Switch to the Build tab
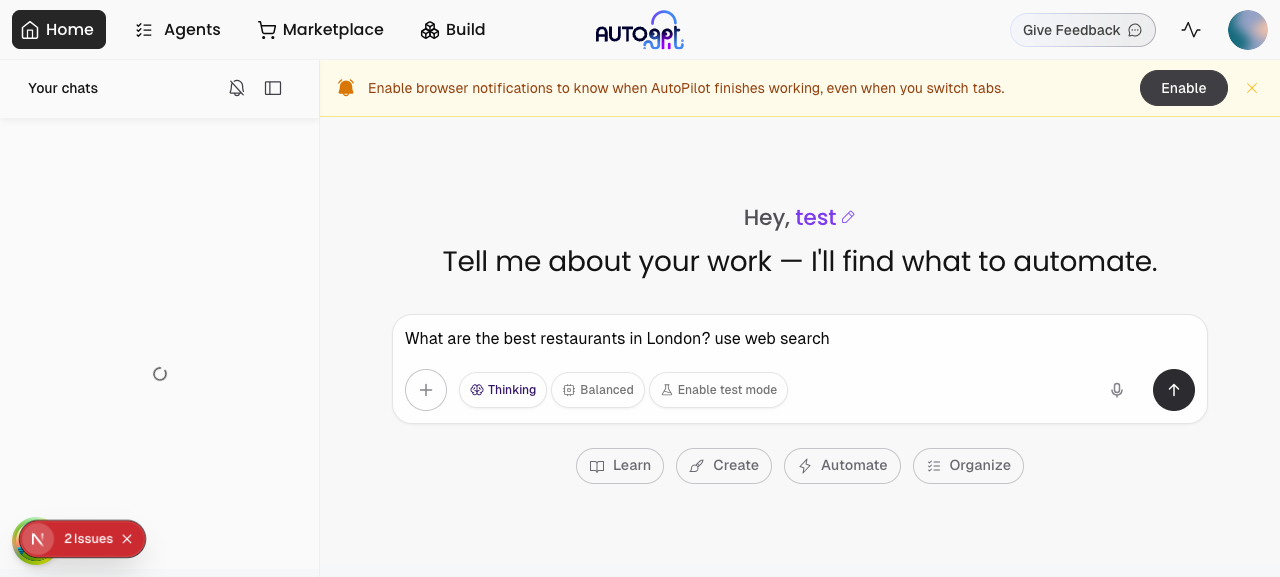Viewport: 1280px width, 577px height. (x=453, y=30)
